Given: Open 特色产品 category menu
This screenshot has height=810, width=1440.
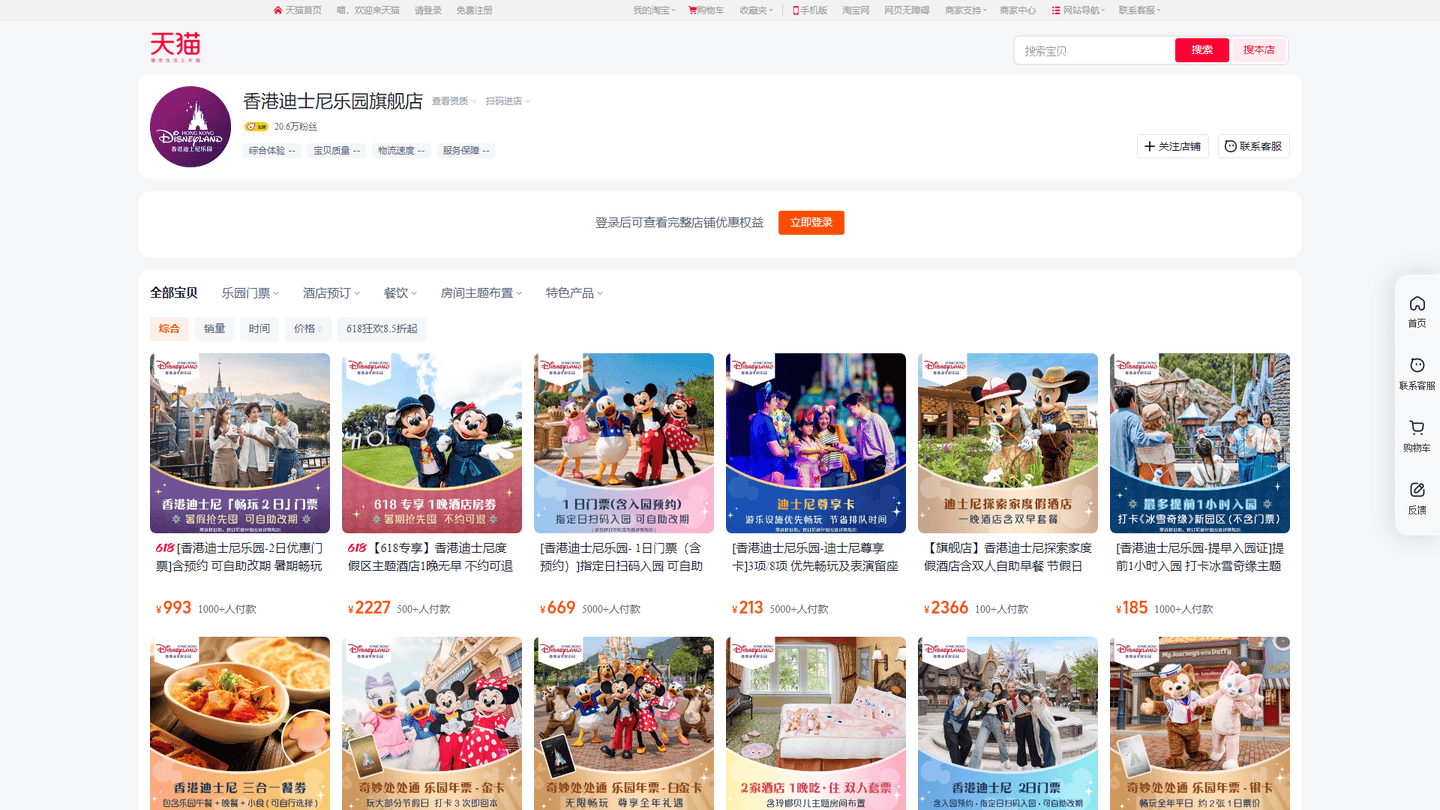Looking at the screenshot, I should (575, 293).
